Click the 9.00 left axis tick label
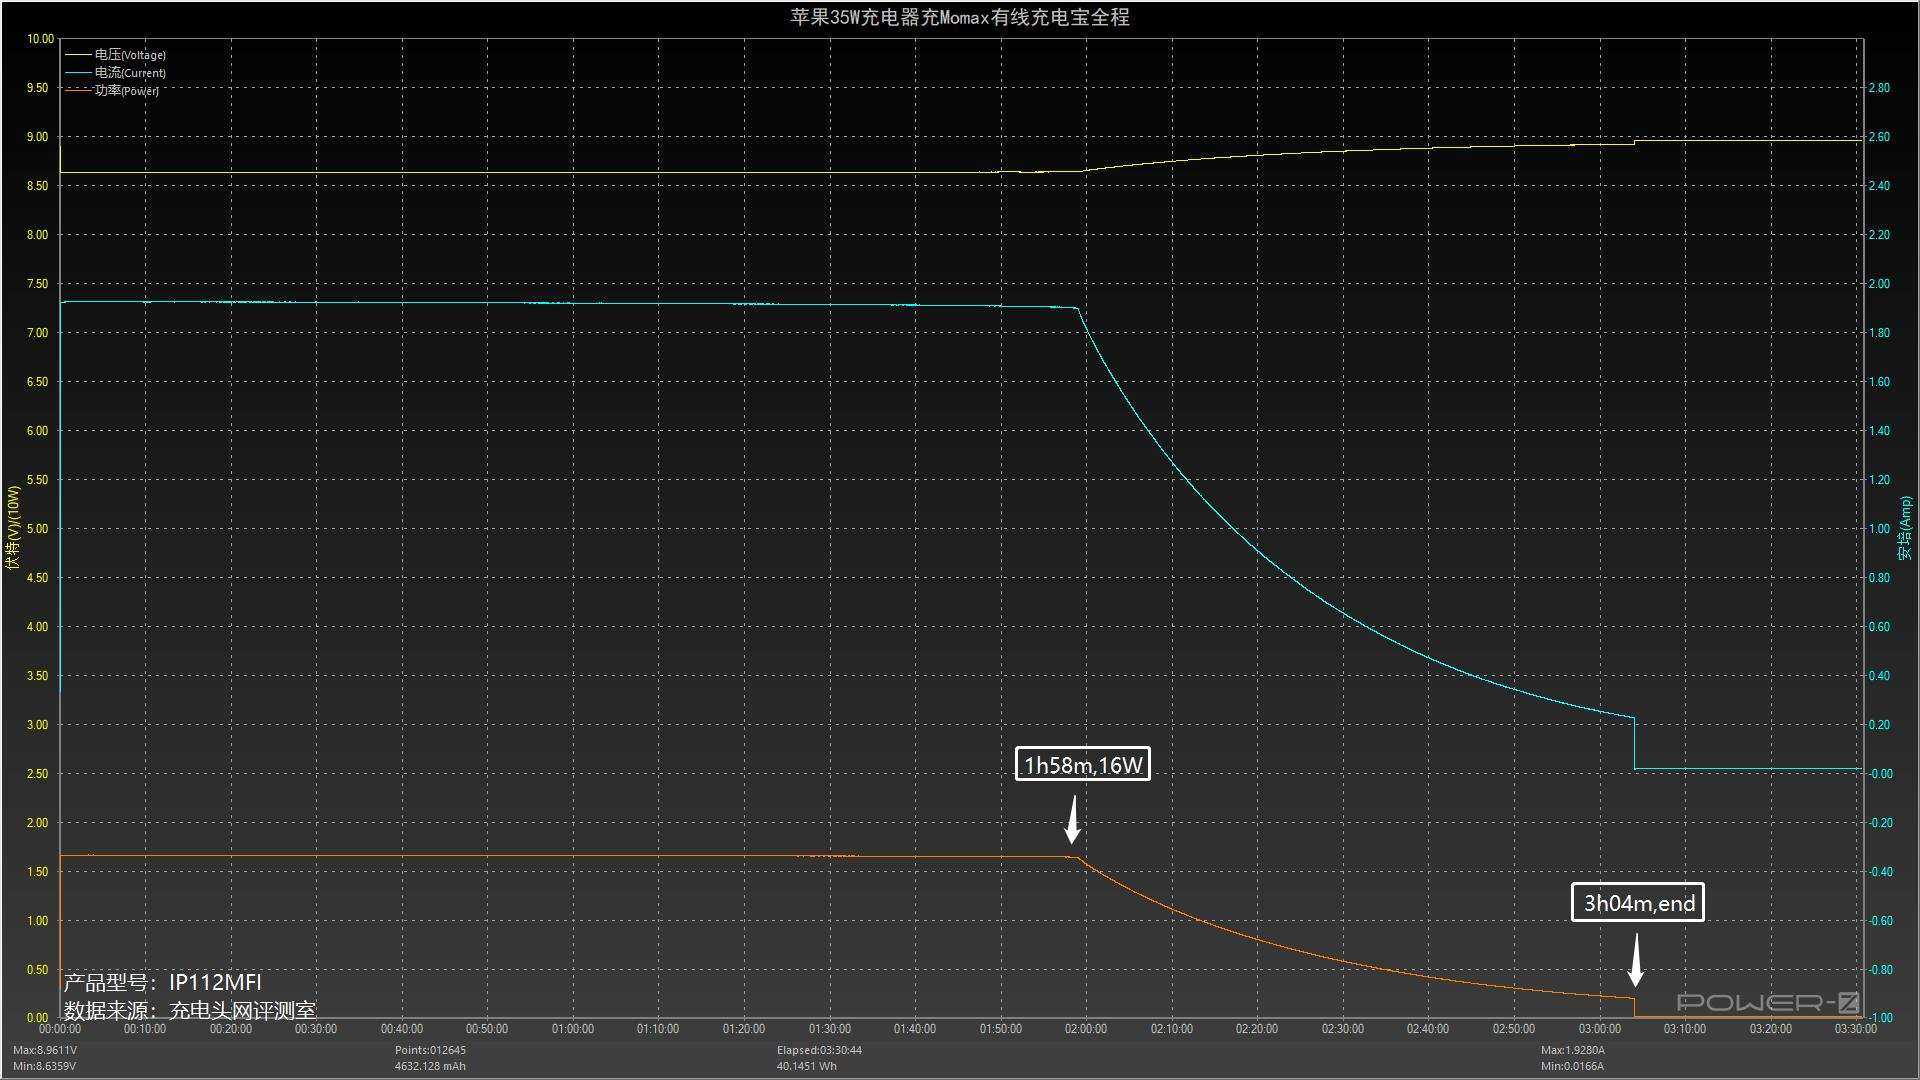The height and width of the screenshot is (1080, 1920). tap(37, 137)
